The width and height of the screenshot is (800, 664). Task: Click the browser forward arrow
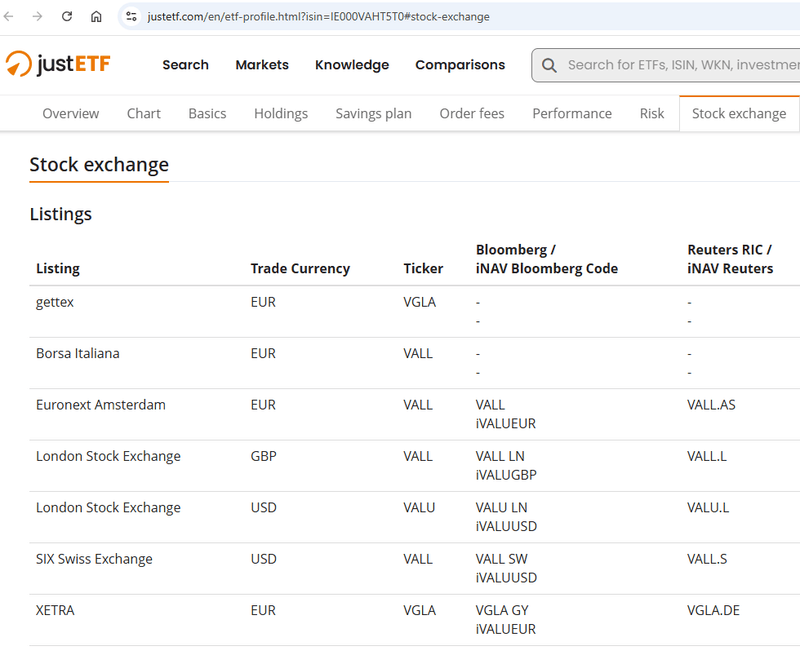coord(37,16)
